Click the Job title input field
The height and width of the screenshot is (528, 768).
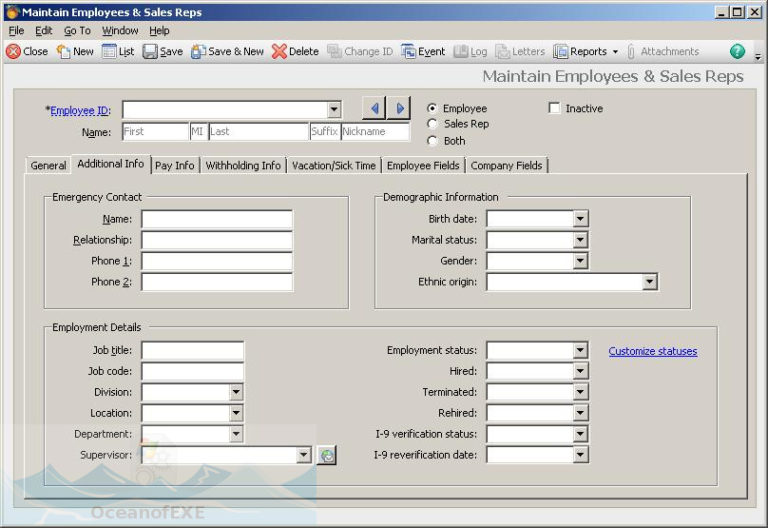click(x=192, y=350)
